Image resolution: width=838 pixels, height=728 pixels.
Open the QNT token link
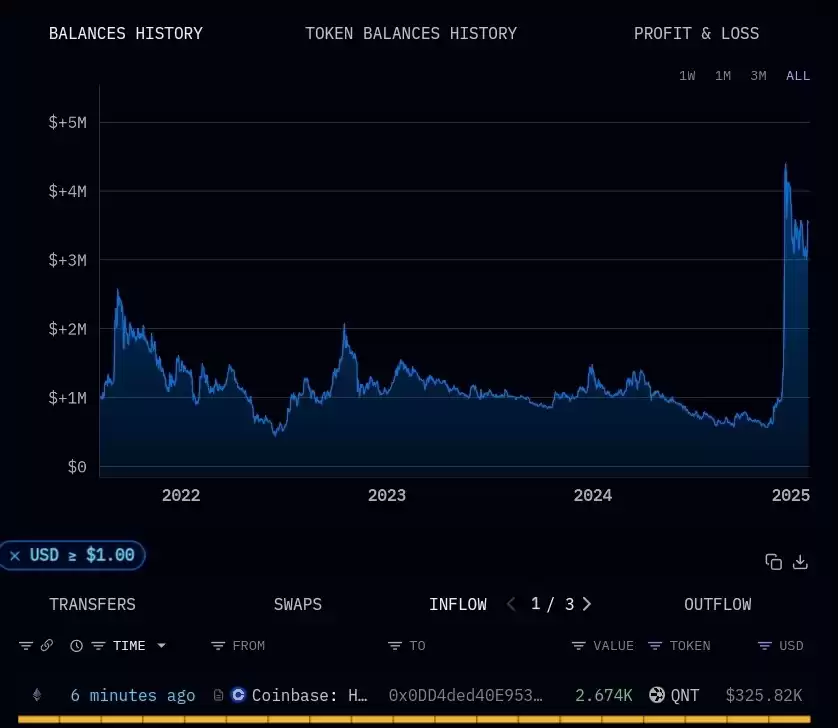coord(685,695)
